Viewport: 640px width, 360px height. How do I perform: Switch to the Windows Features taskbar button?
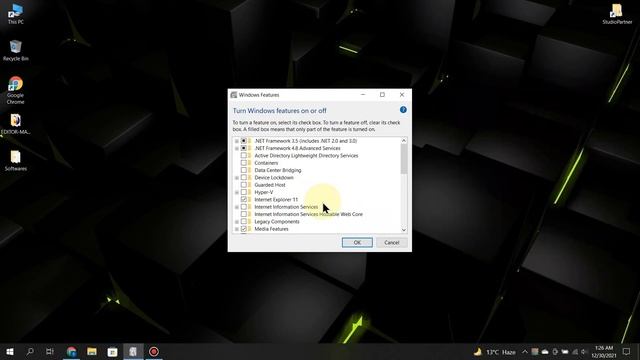pyautogui.click(x=133, y=351)
